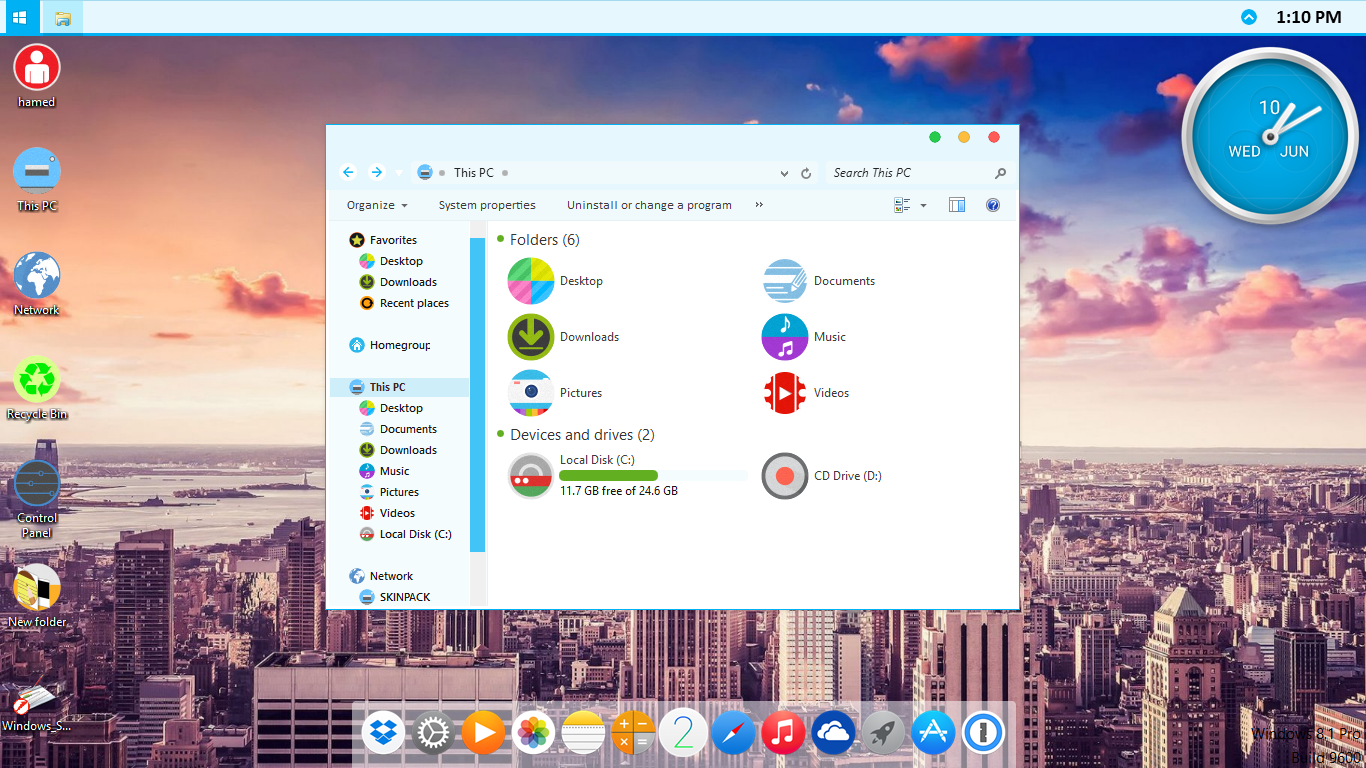Open the red Music app in dock
The height and width of the screenshot is (768, 1366).
click(x=783, y=734)
